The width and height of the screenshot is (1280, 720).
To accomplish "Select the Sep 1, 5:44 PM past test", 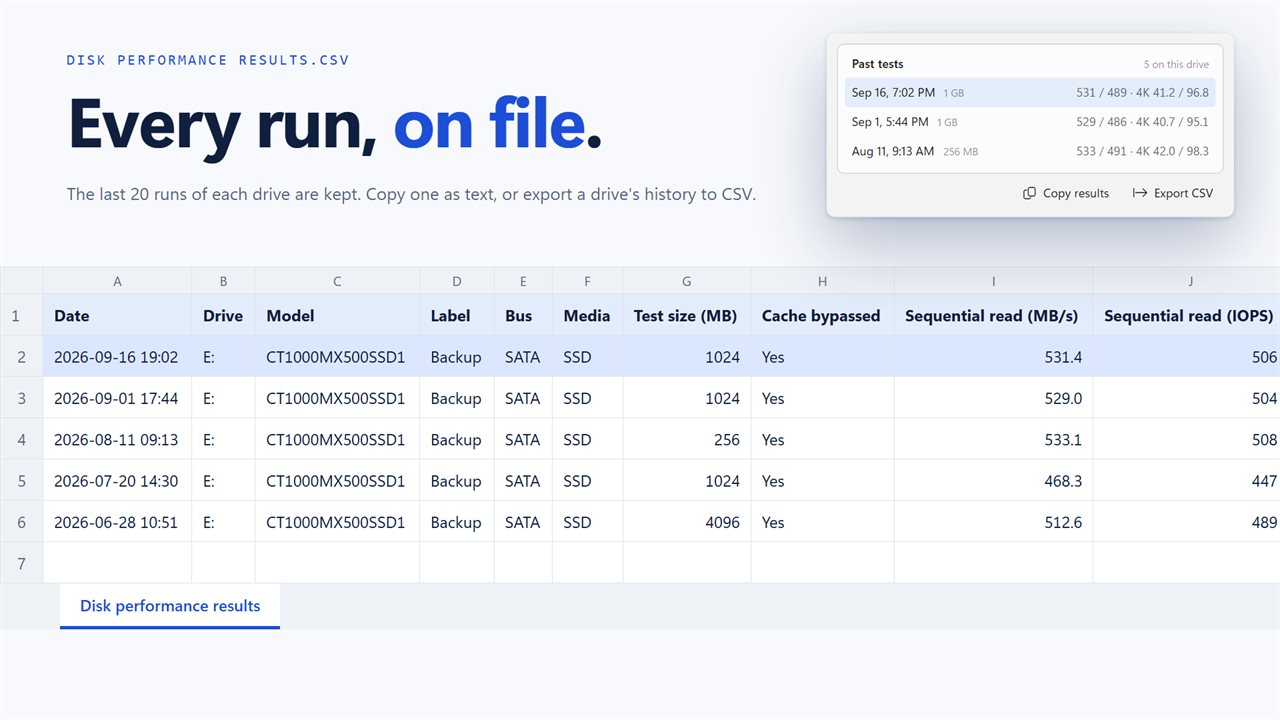I will (1030, 122).
